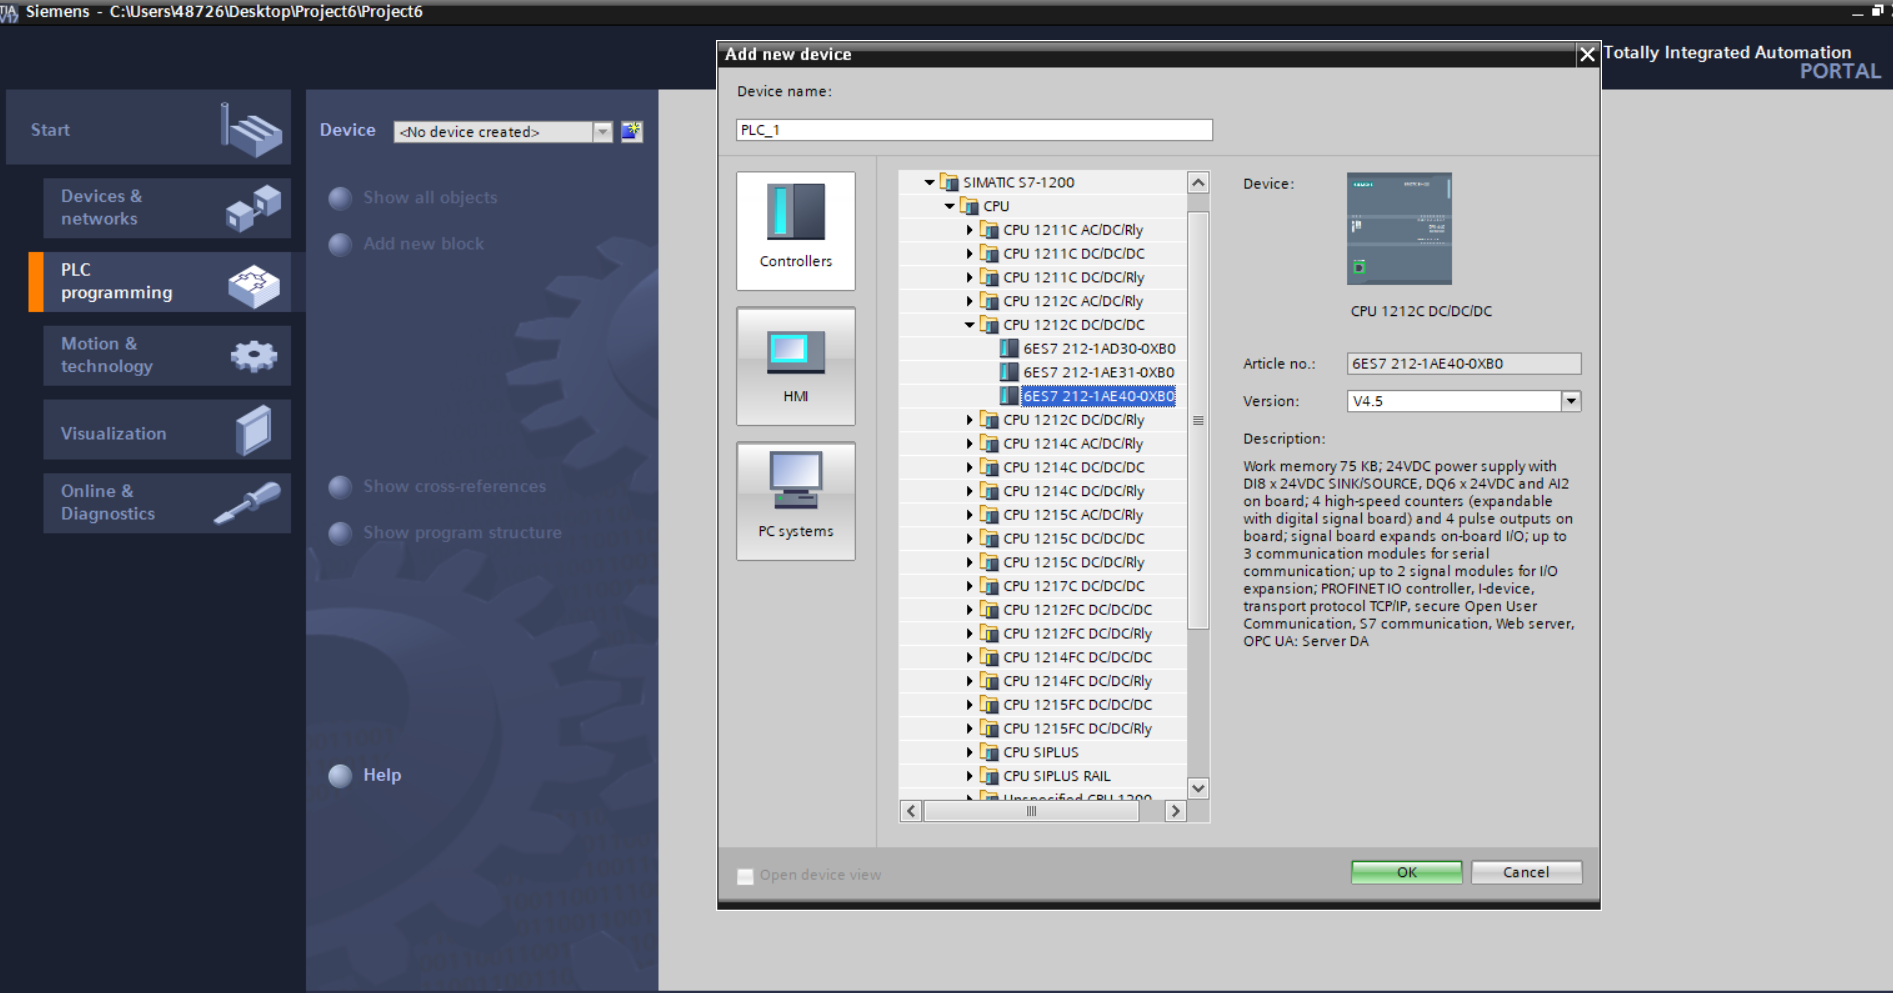This screenshot has width=1893, height=993.
Task: Select CPU 1212FC DC/DC/DC tree item
Action: (x=1078, y=610)
